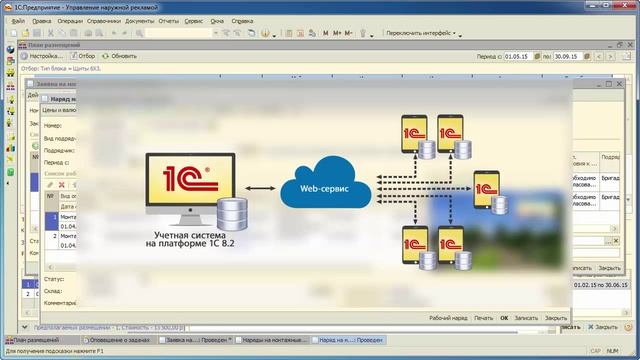The width and height of the screenshot is (640, 360).
Task: Click the M memory button
Action: pos(325,33)
